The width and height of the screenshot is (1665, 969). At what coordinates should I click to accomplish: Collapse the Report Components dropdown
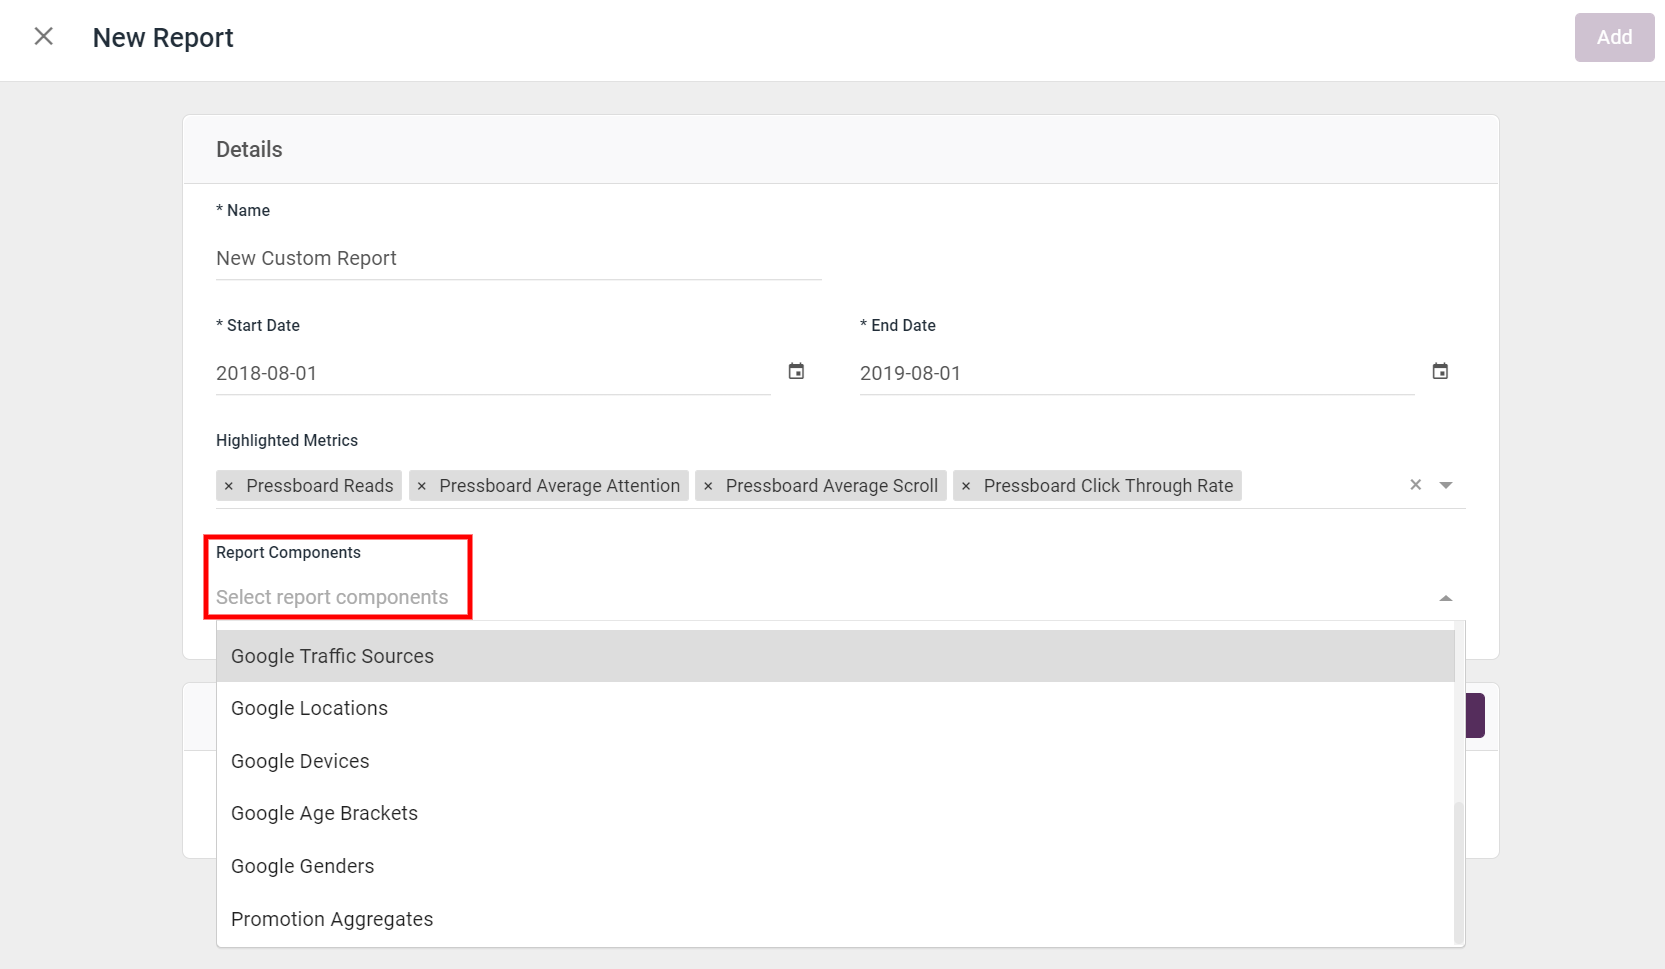1445,598
